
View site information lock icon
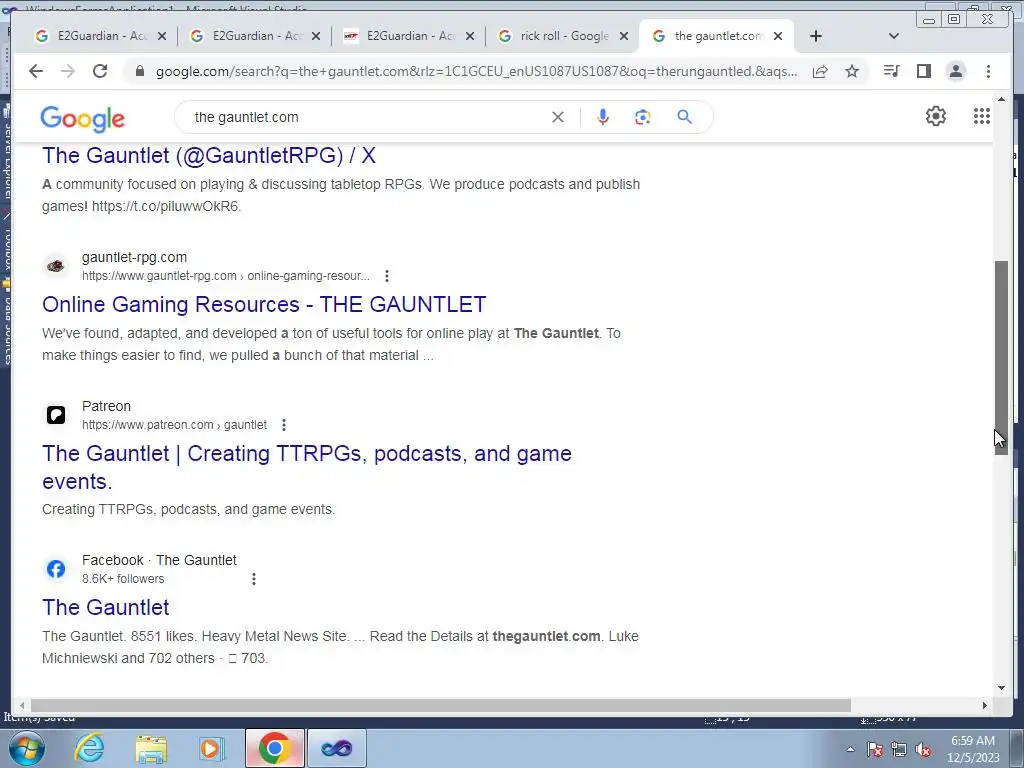coord(139,71)
